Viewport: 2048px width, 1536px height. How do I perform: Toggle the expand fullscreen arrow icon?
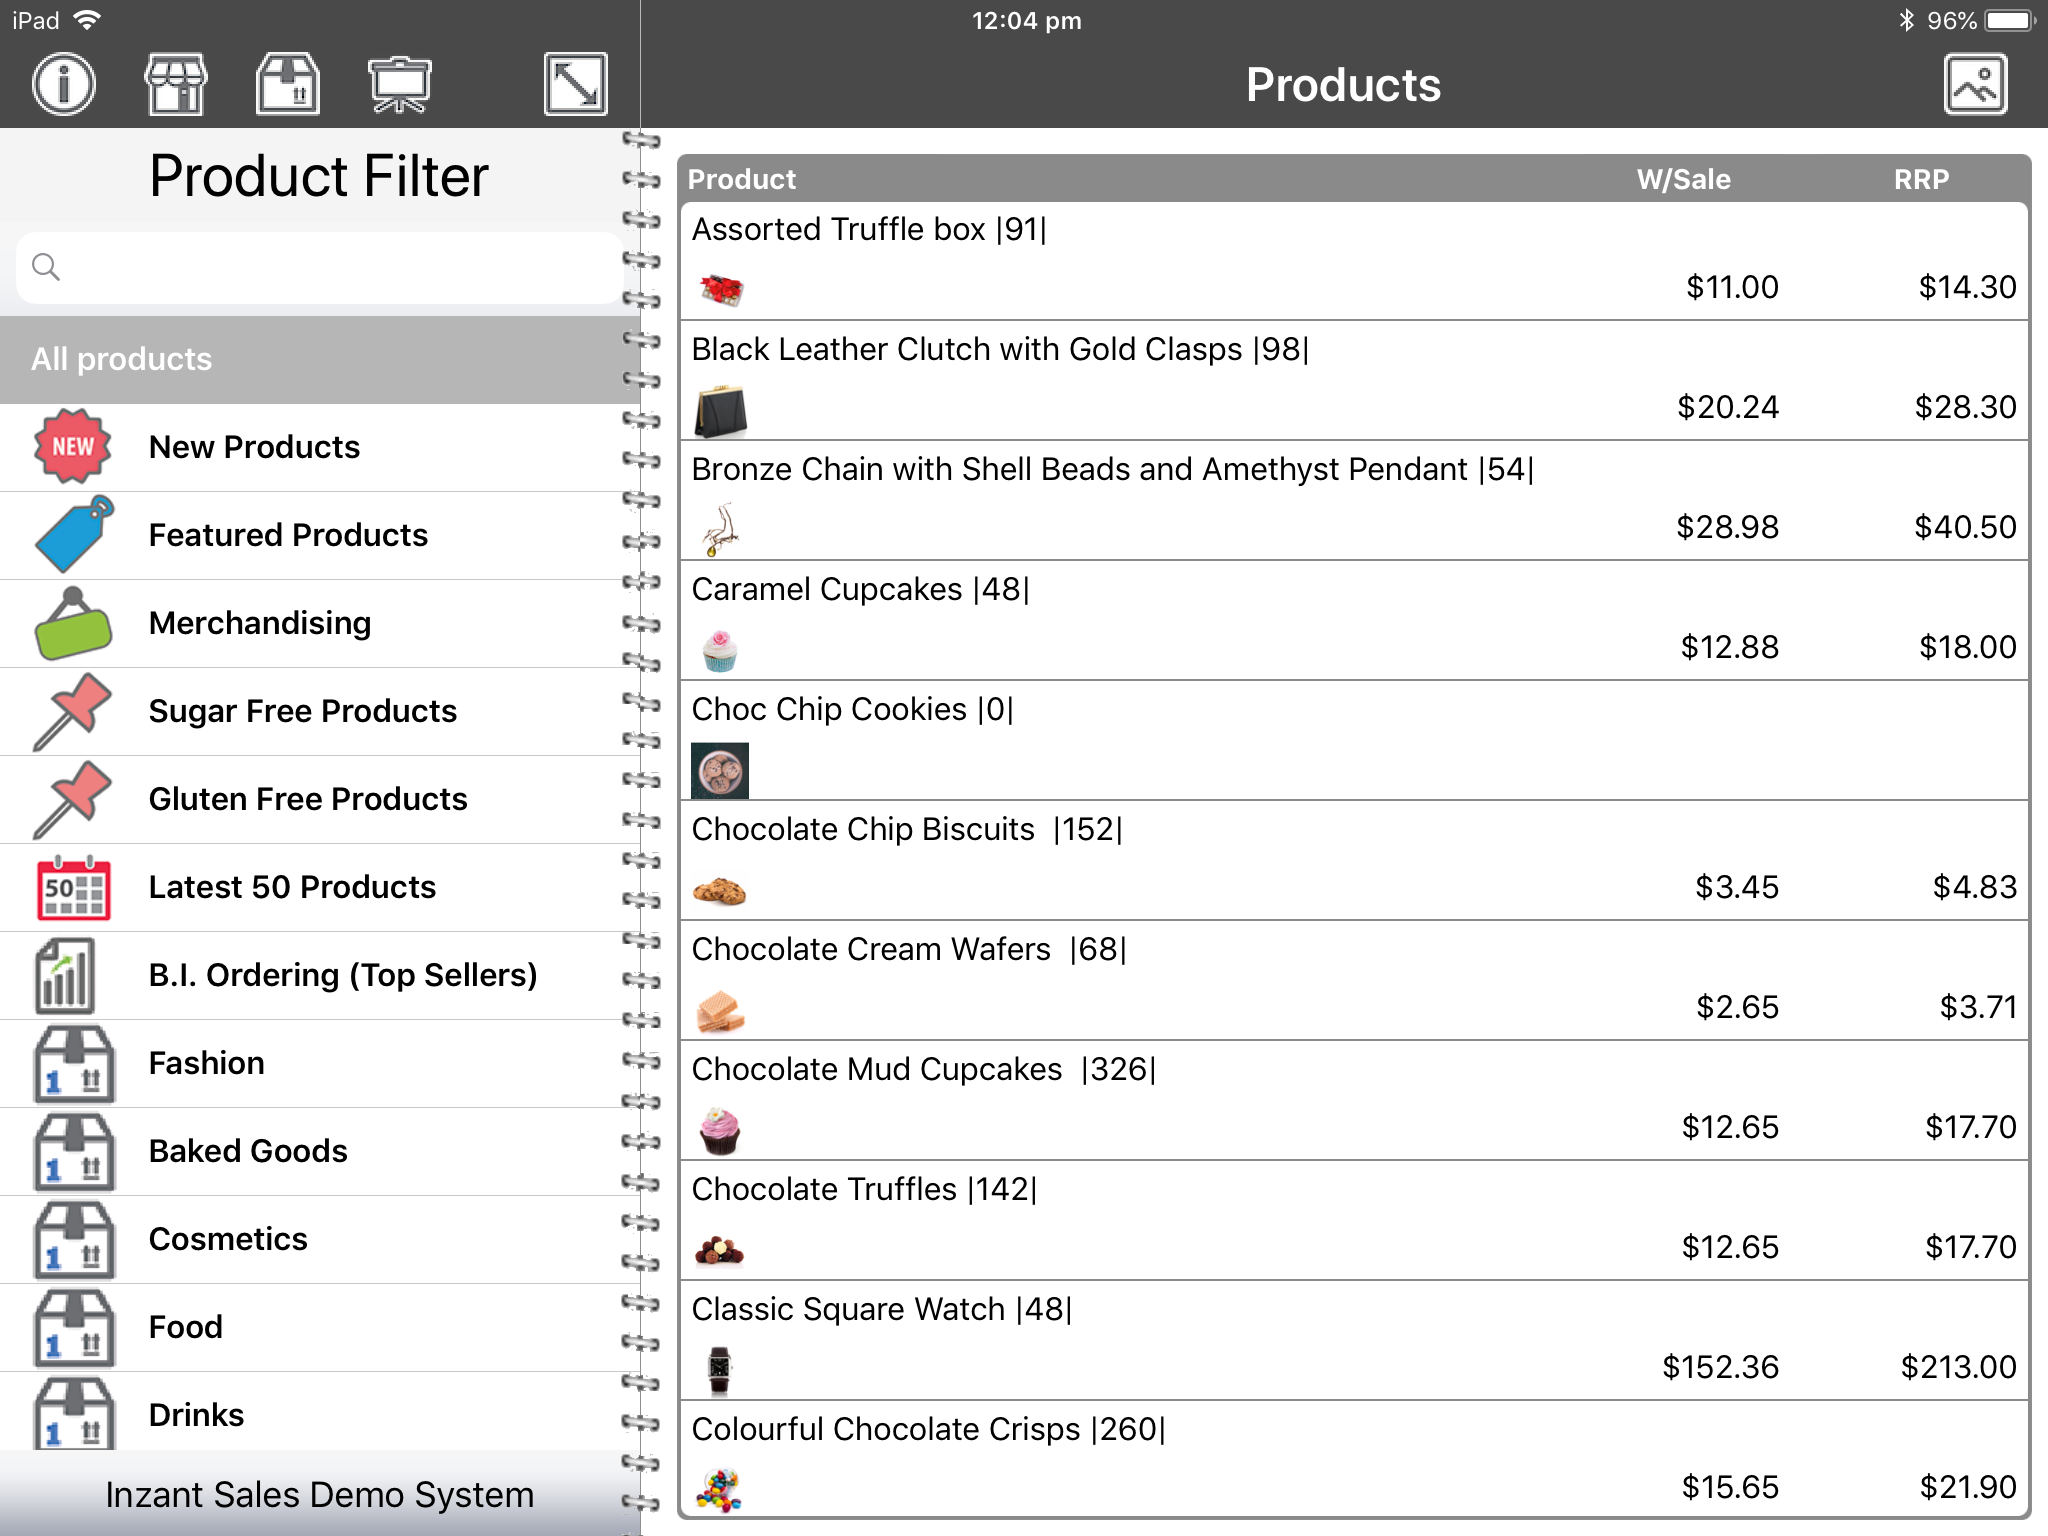coord(575,84)
